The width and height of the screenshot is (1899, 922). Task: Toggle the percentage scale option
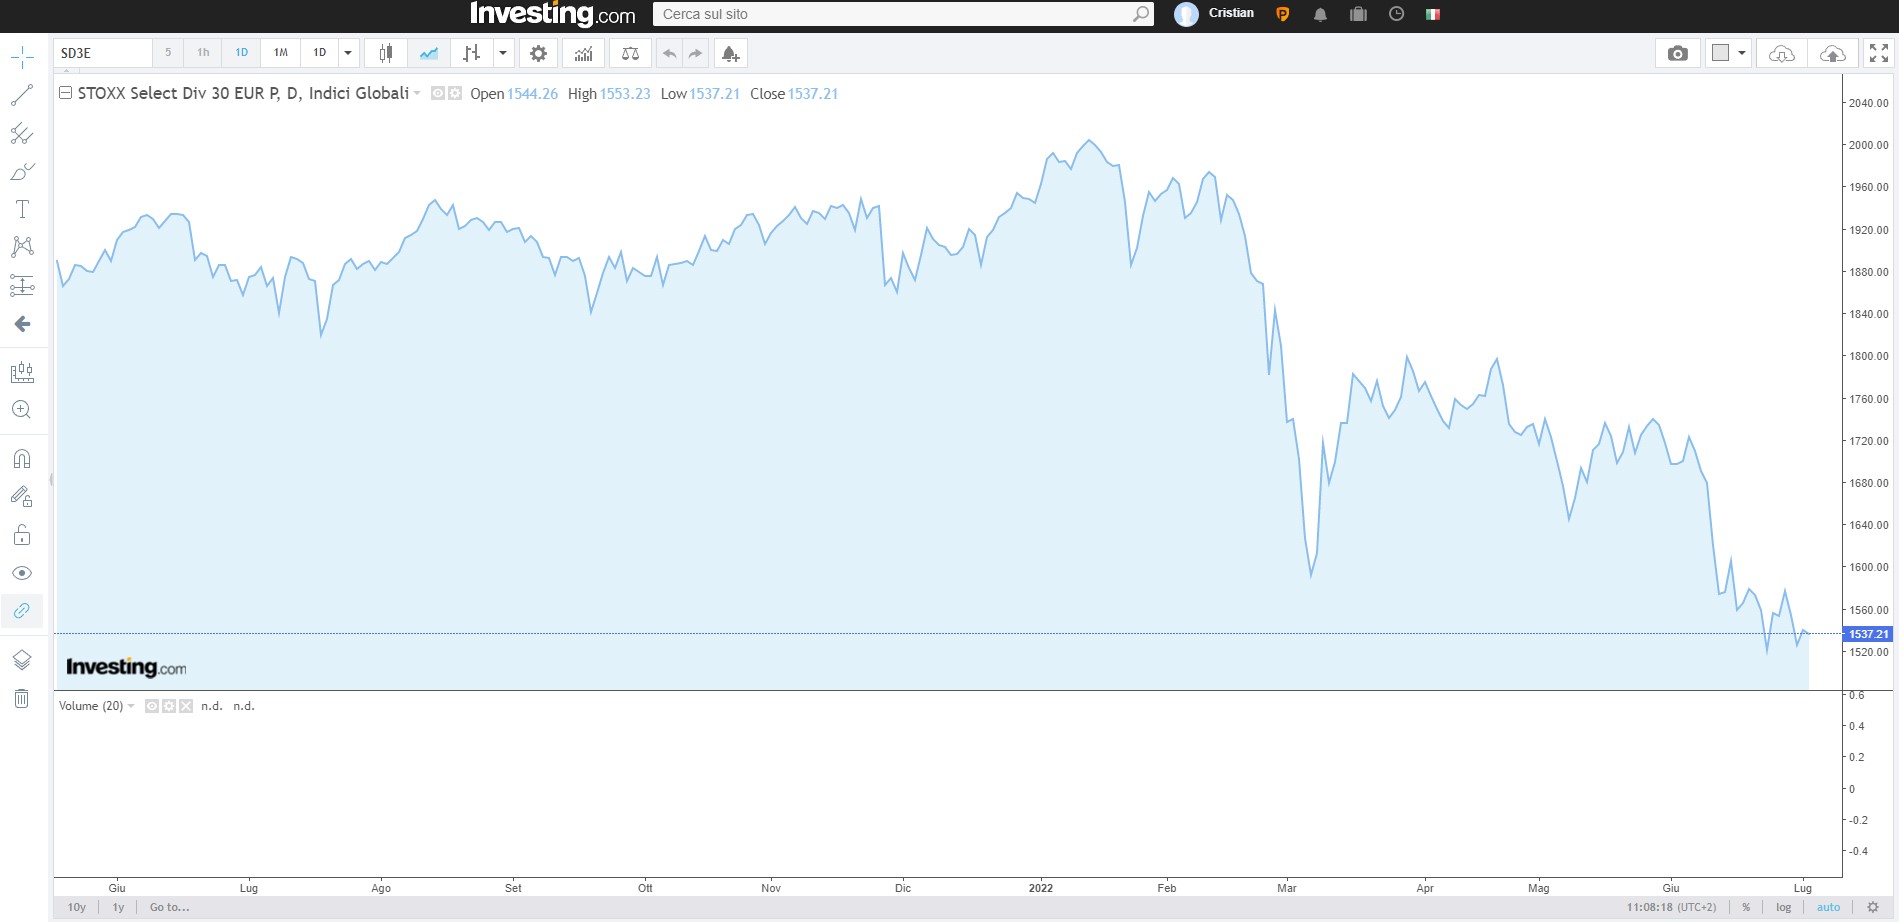click(x=1746, y=907)
